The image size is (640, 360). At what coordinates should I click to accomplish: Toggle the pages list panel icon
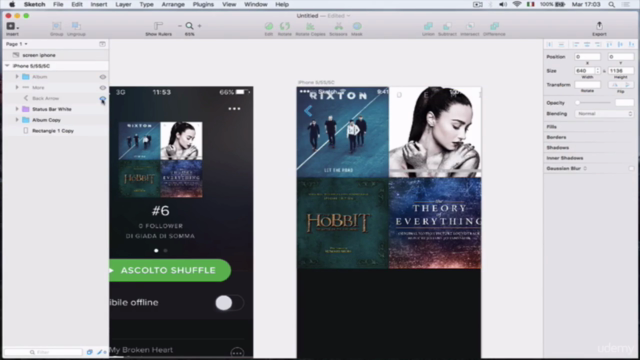pos(102,44)
